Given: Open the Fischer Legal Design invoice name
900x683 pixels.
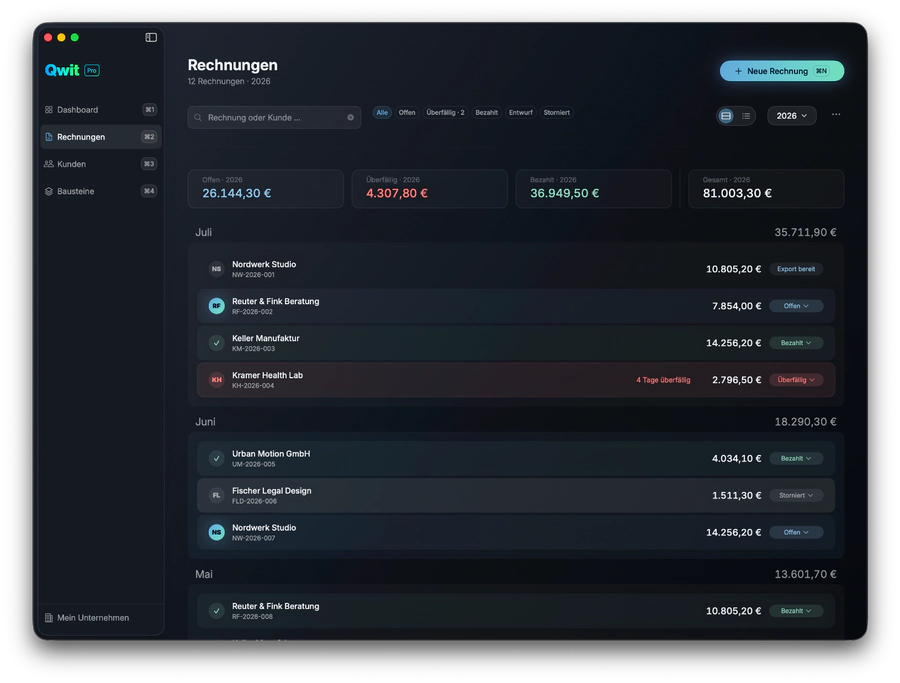Looking at the screenshot, I should pos(271,491).
